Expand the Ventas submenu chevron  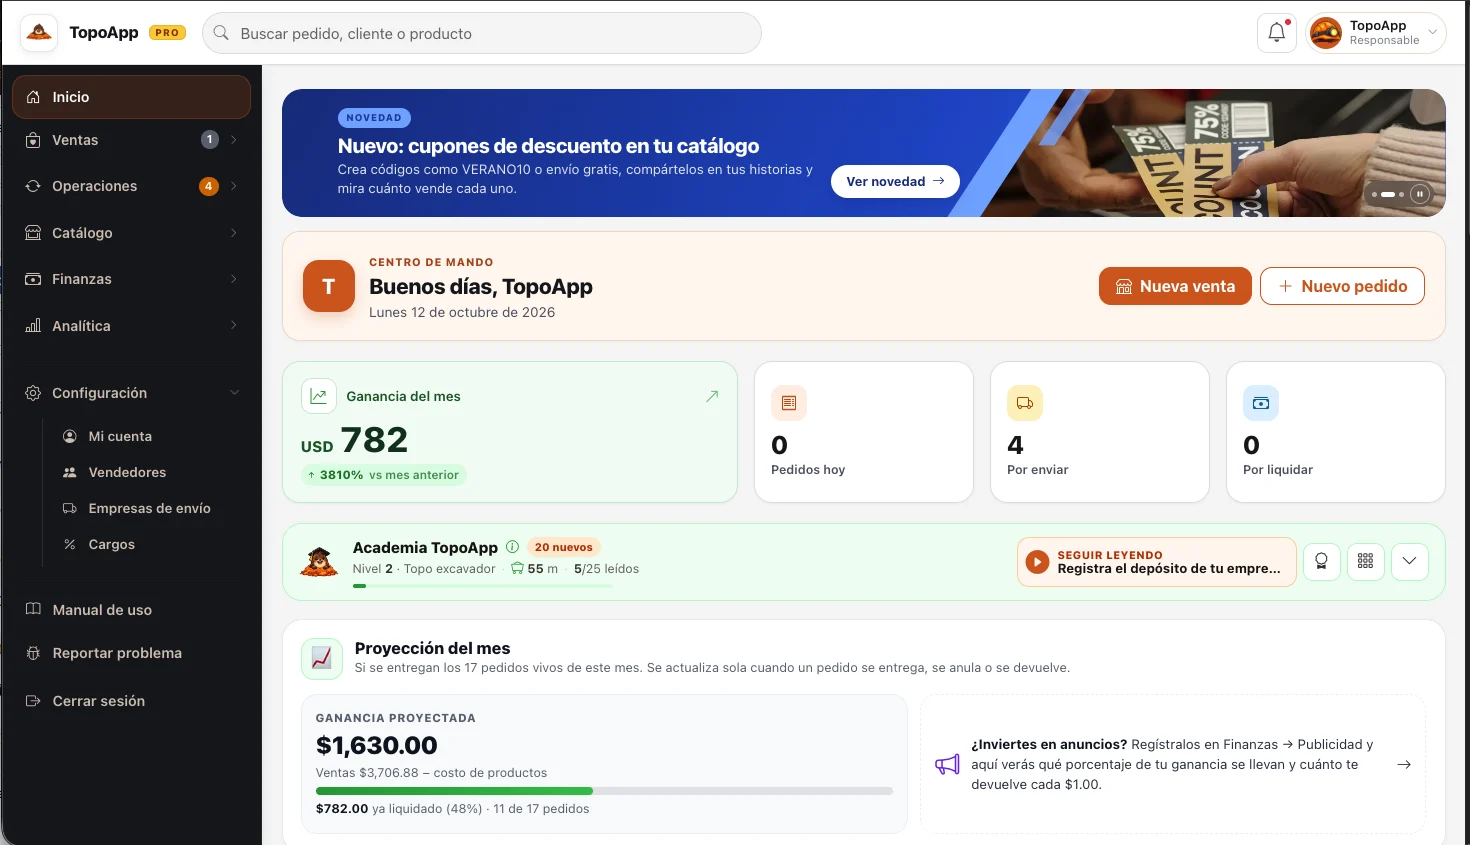point(234,140)
